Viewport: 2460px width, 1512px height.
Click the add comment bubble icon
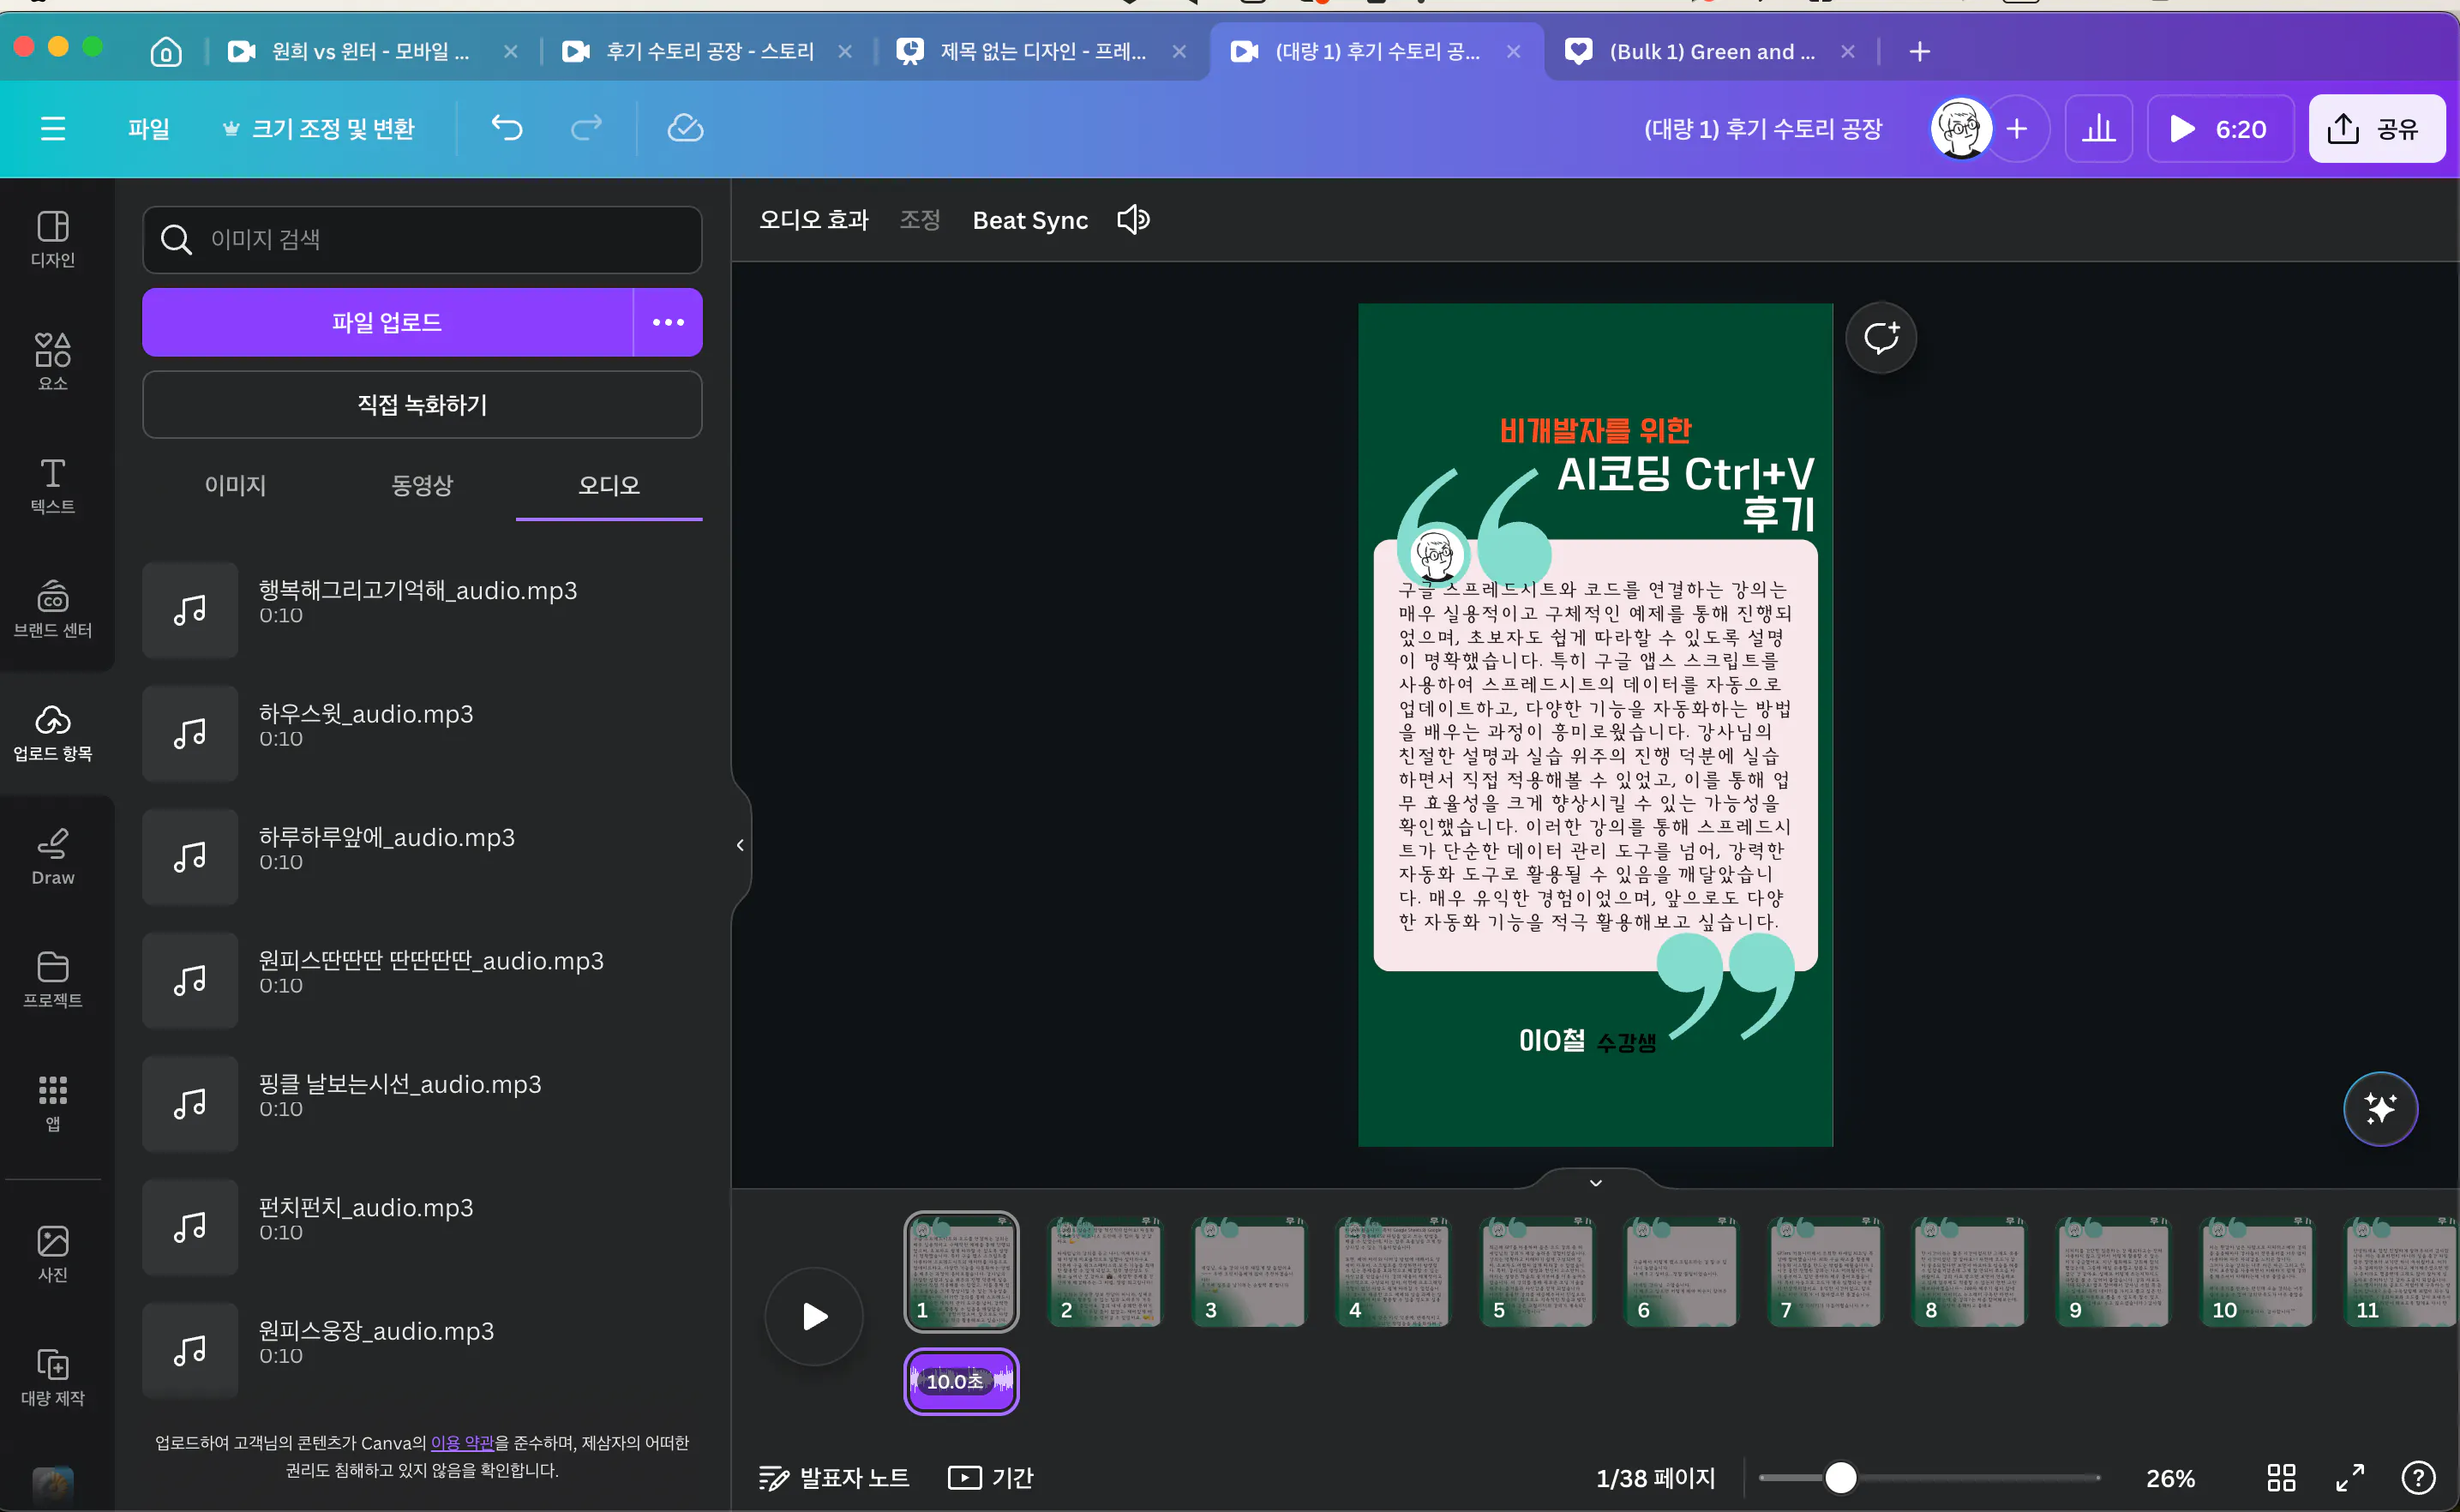pos(1880,338)
